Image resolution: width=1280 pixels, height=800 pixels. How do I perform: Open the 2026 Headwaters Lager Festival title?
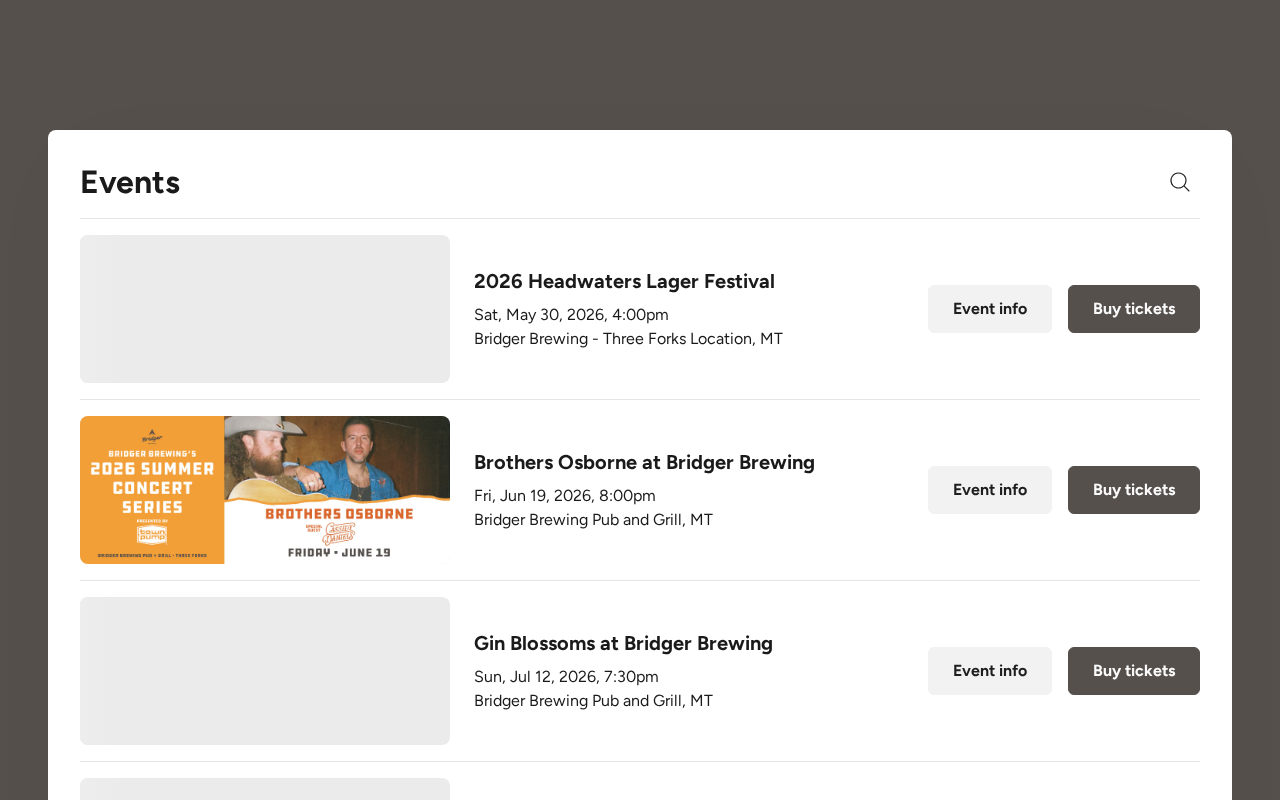[624, 281]
